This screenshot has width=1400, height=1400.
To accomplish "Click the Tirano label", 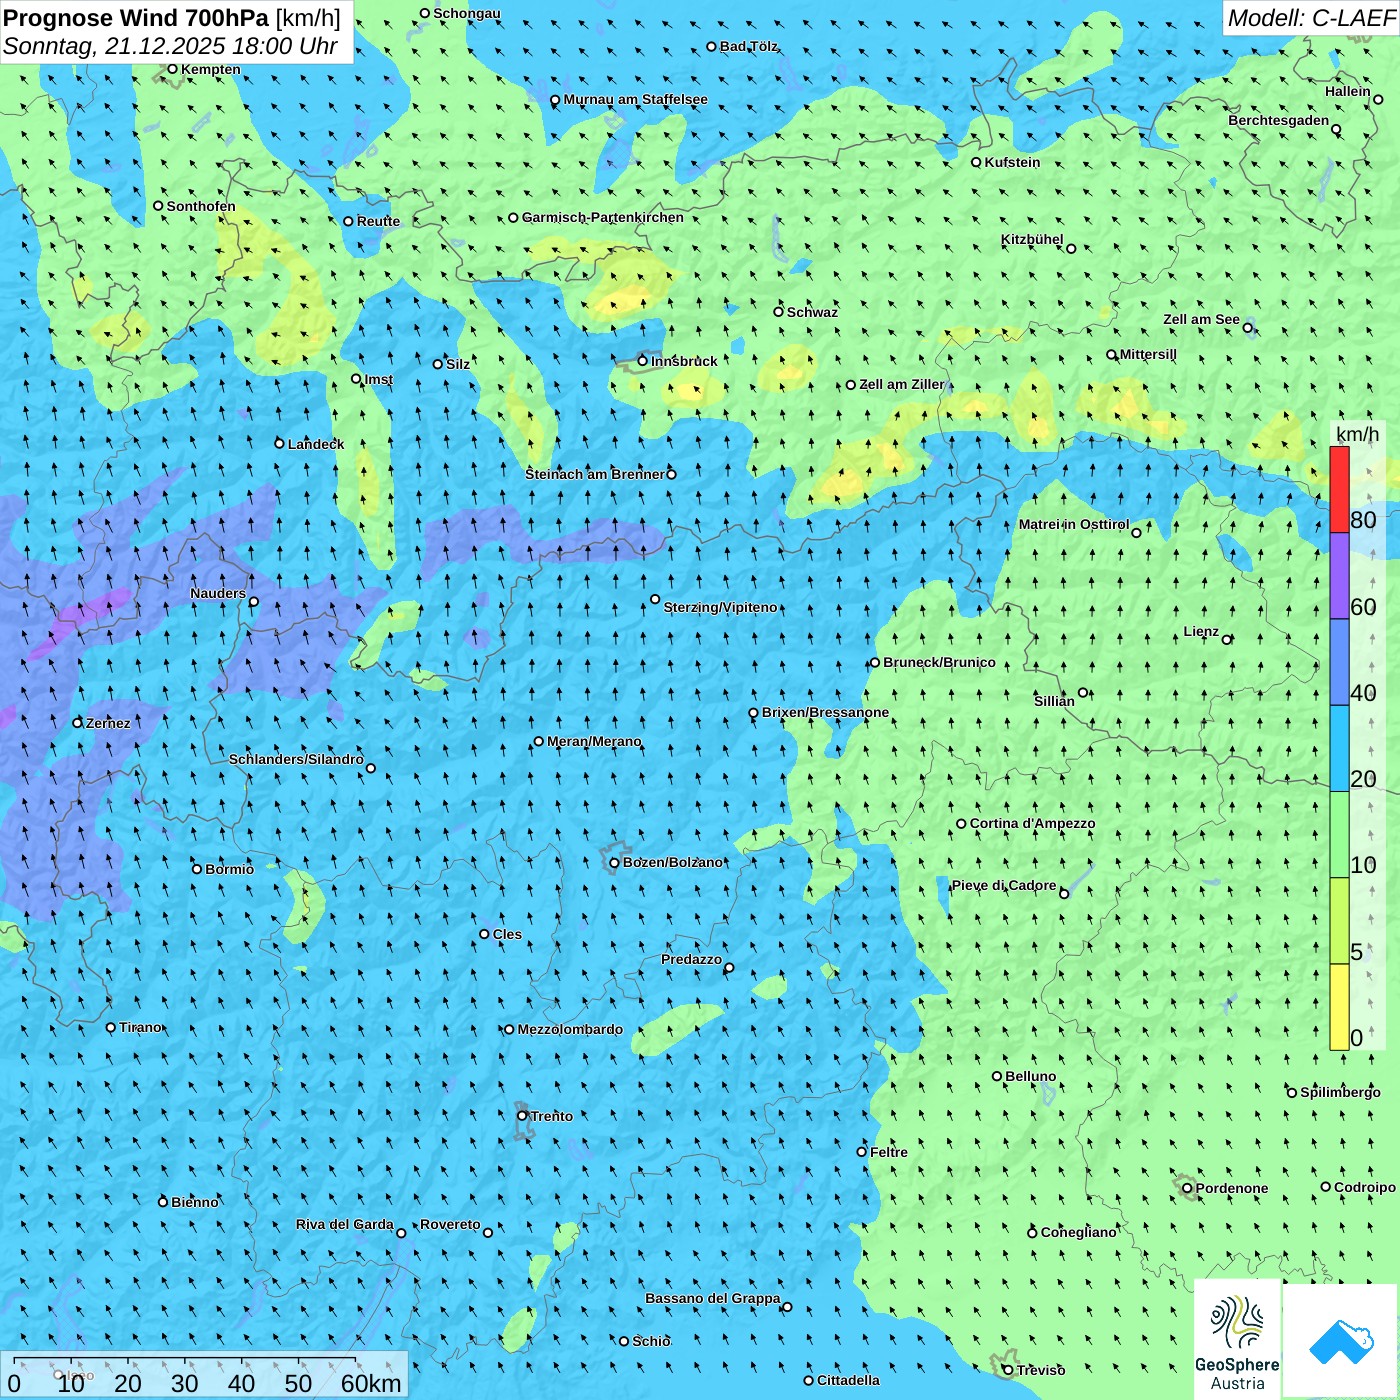I will click(x=140, y=1027).
